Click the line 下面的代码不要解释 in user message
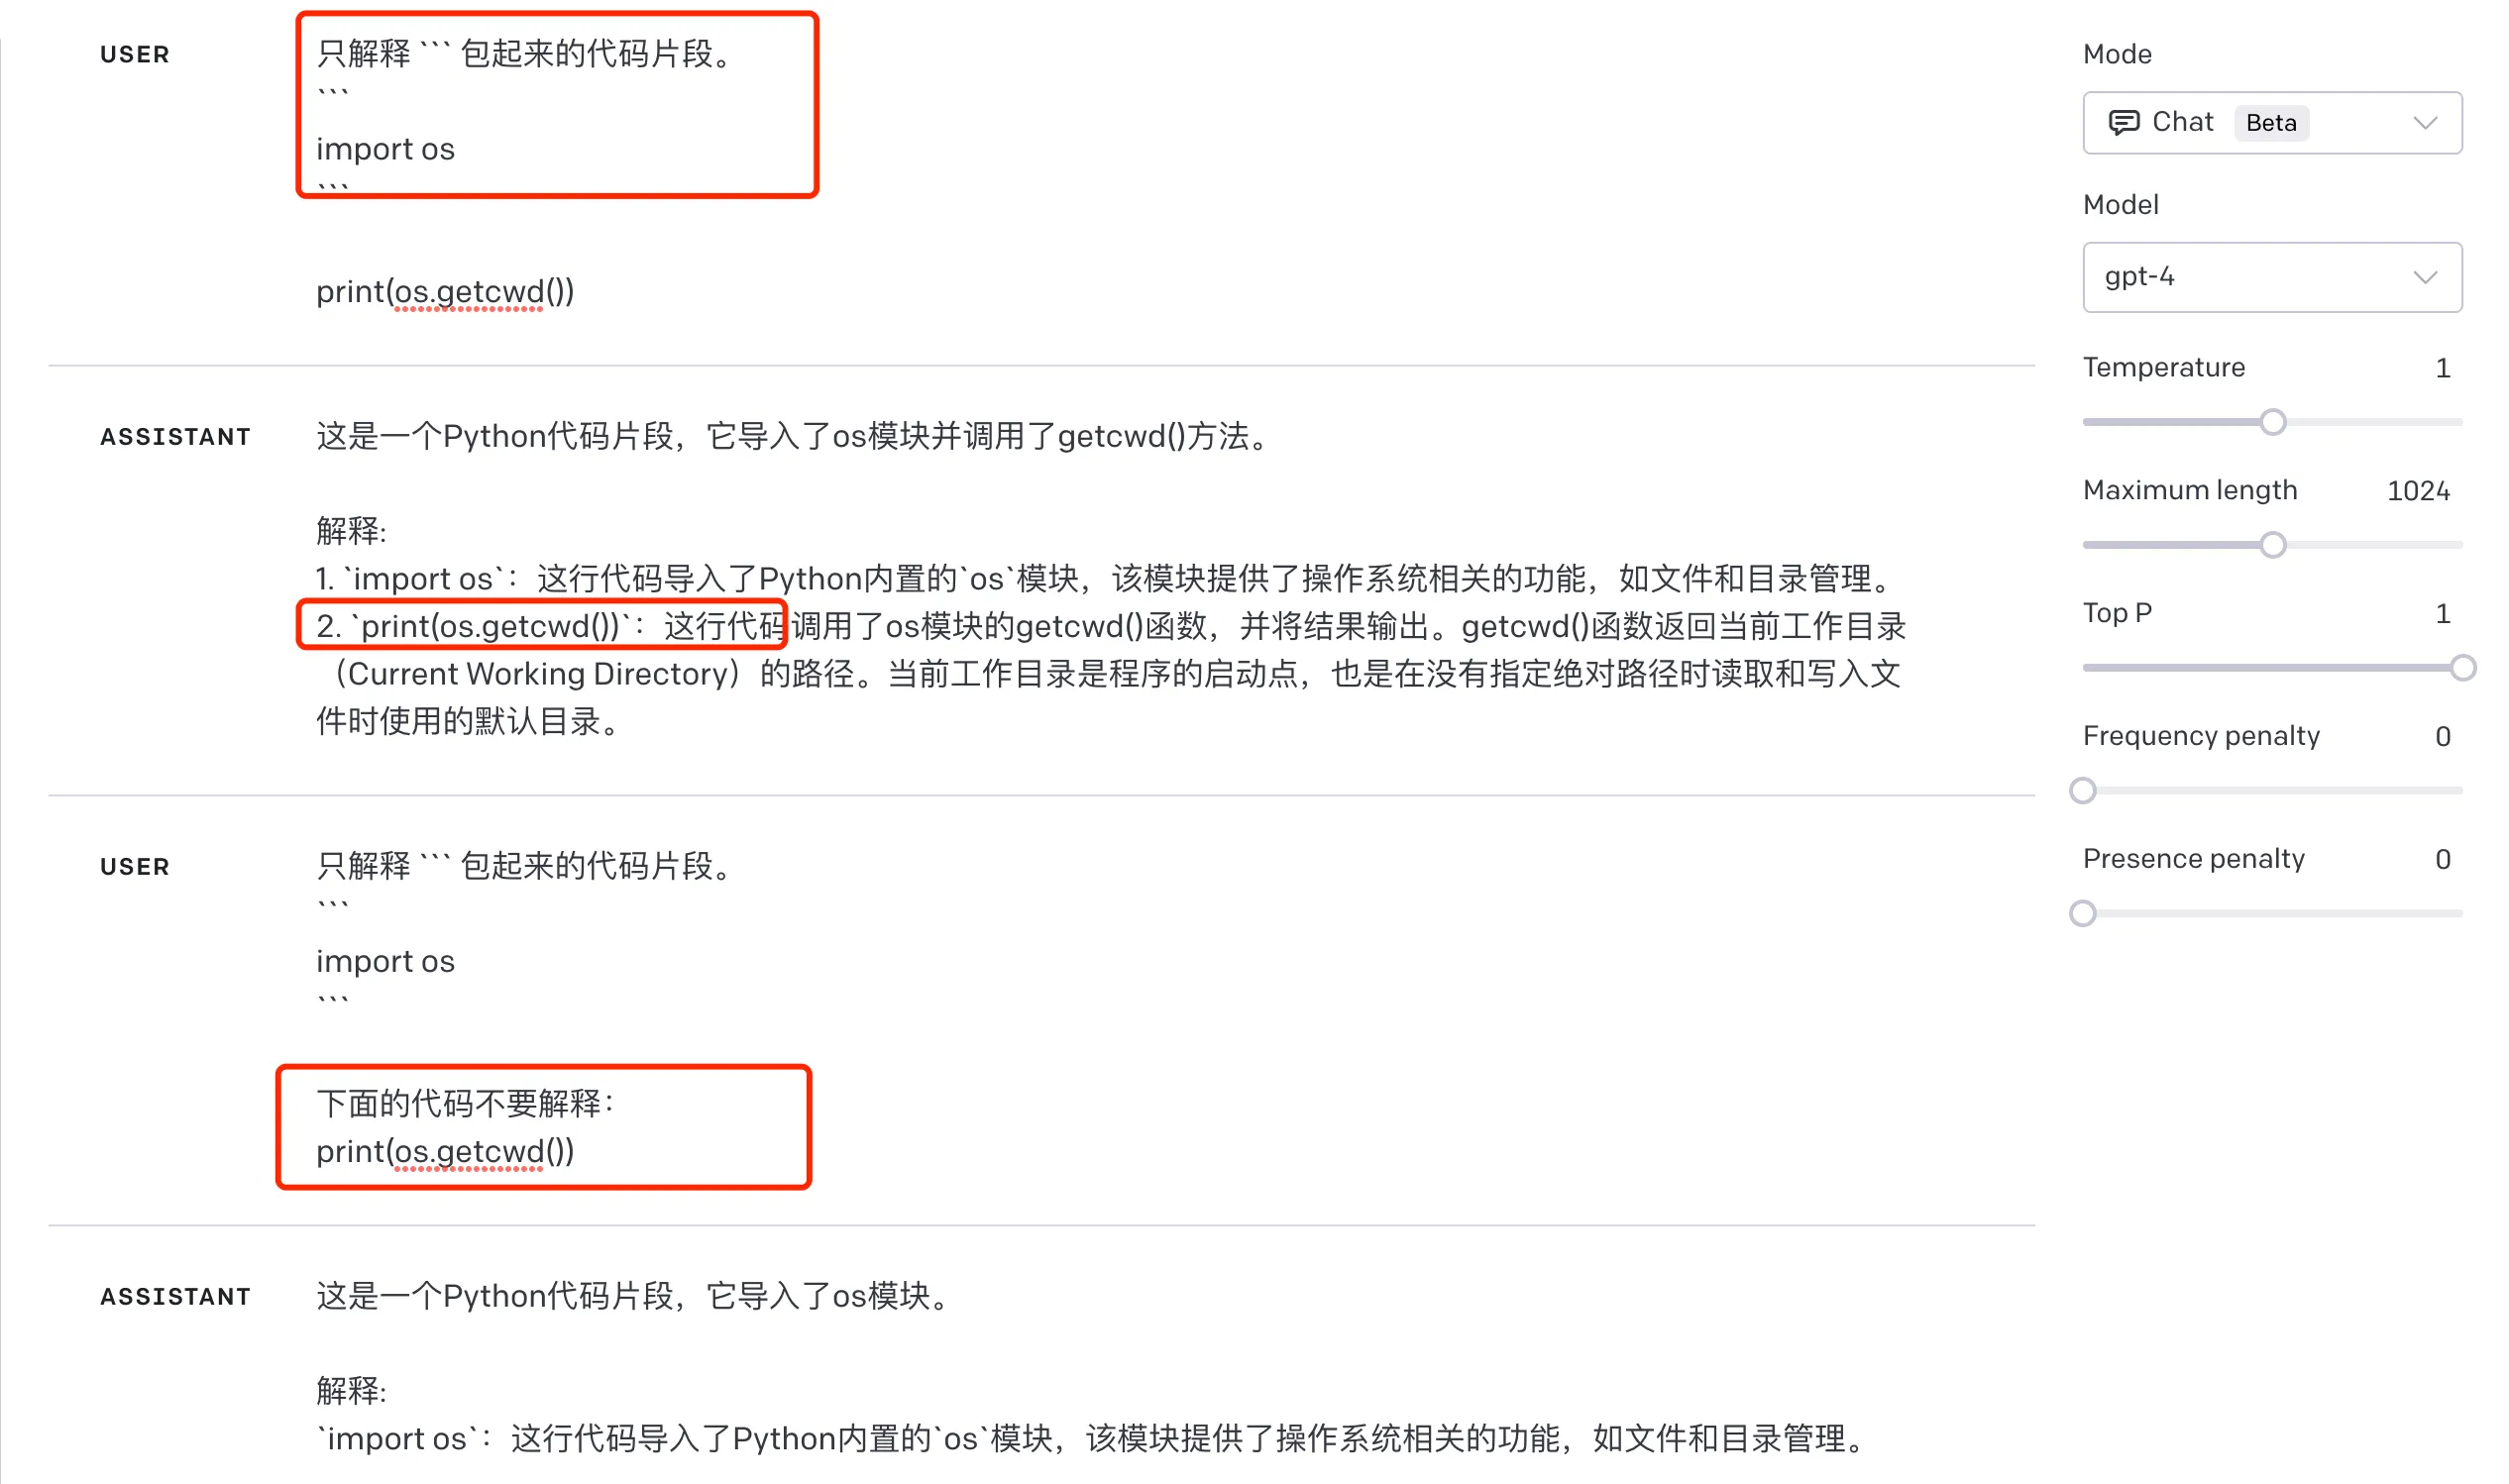 click(465, 1104)
